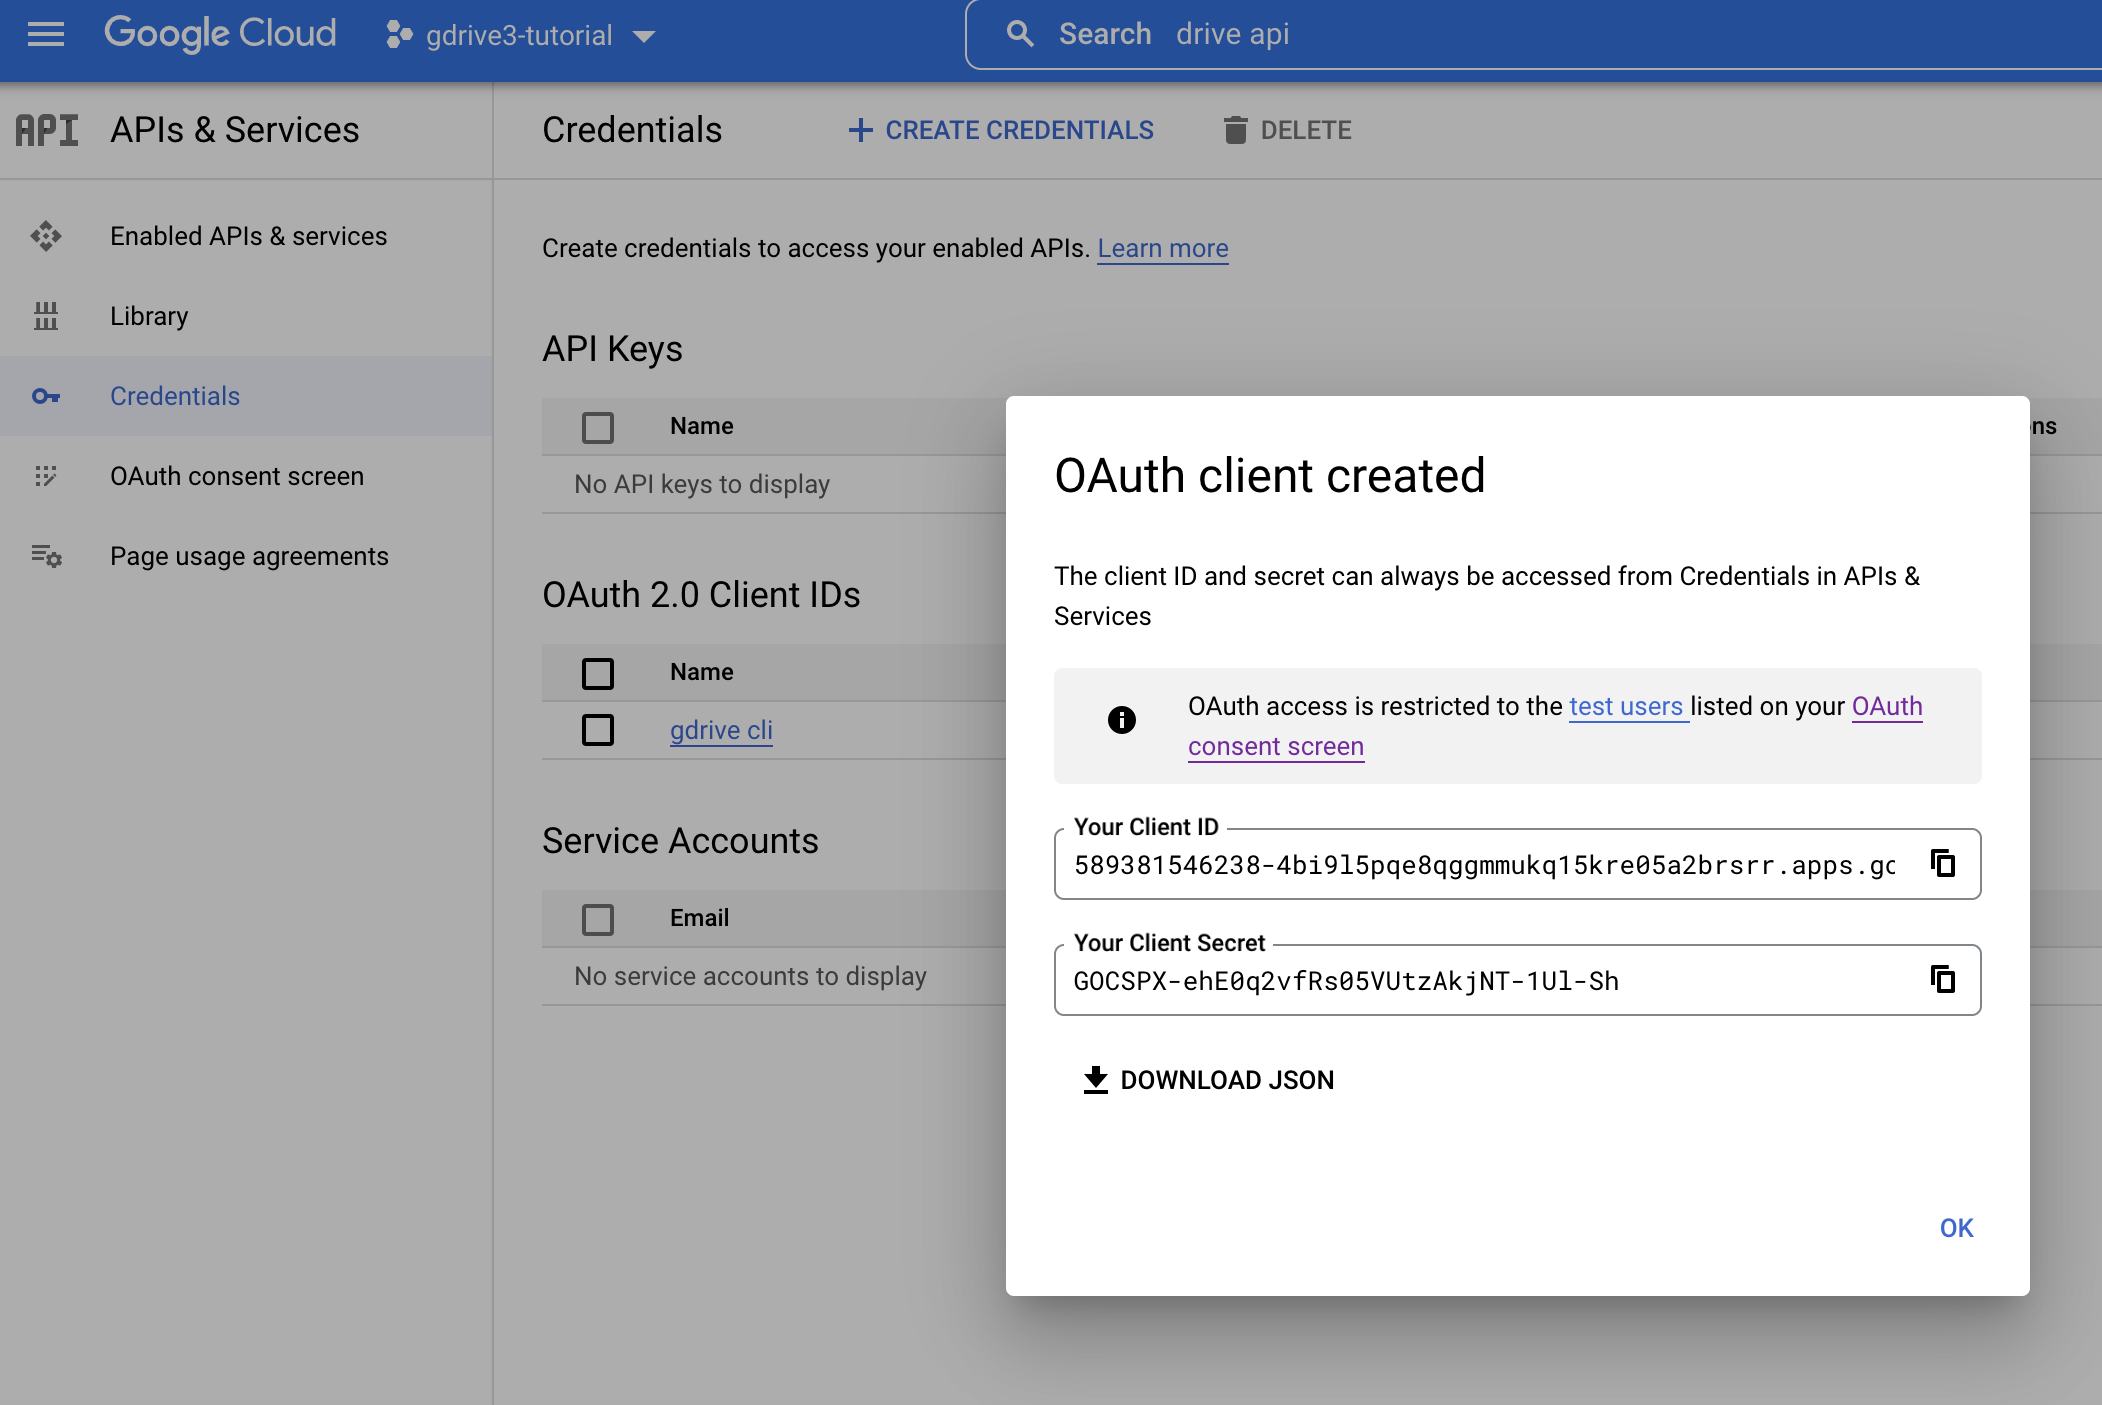
Task: Click the DELETE trash can icon
Action: 1236,130
